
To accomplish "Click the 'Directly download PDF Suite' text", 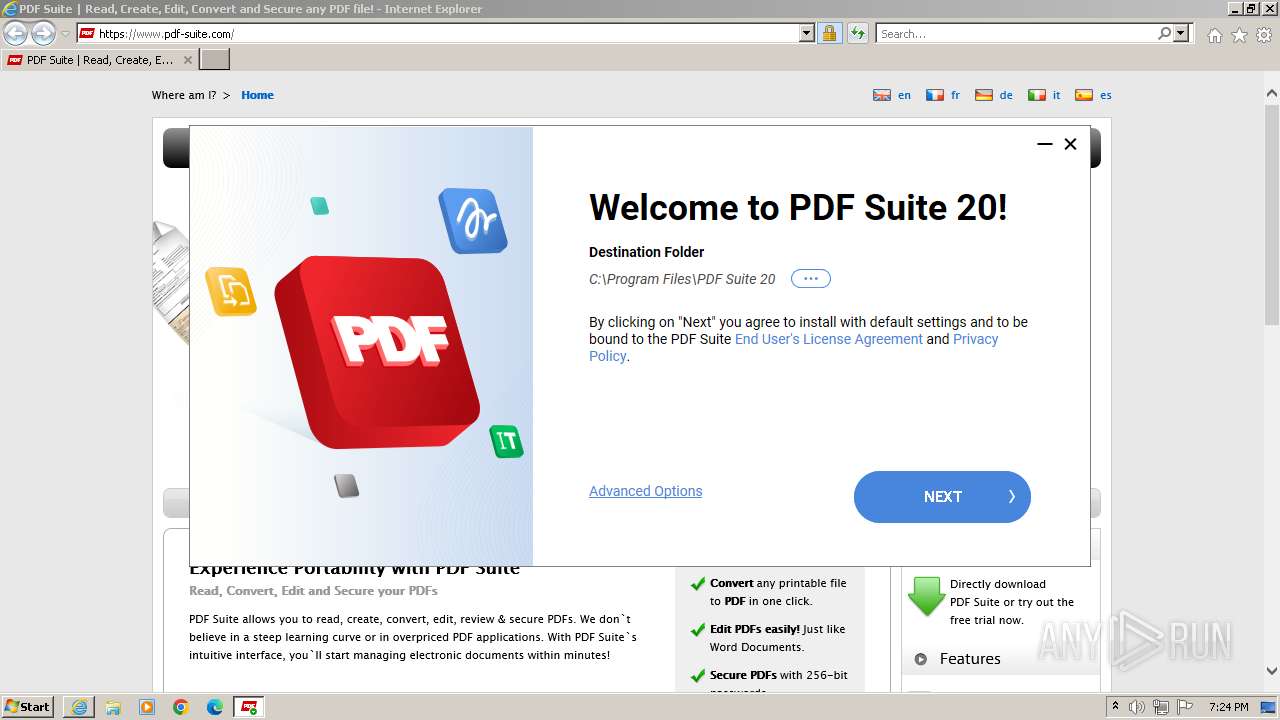I will [x=1012, y=593].
